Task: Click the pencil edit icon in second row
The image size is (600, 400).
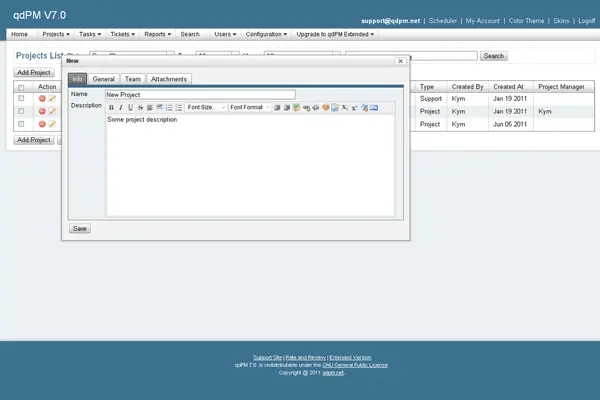Action: 52,111
